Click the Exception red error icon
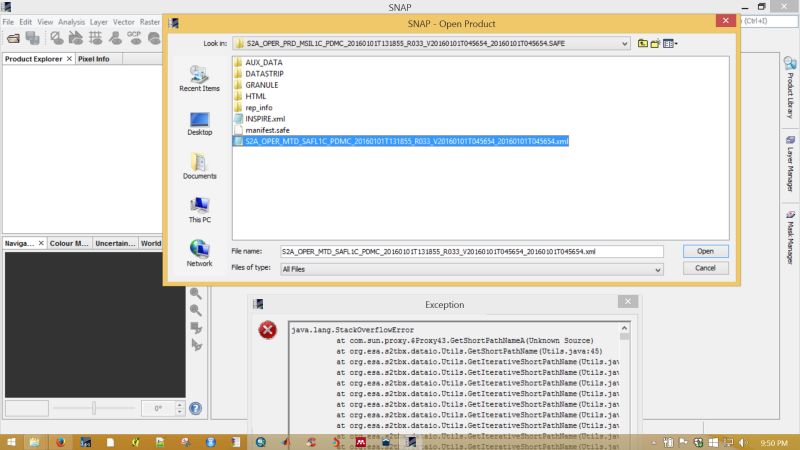The image size is (800, 450). (267, 330)
